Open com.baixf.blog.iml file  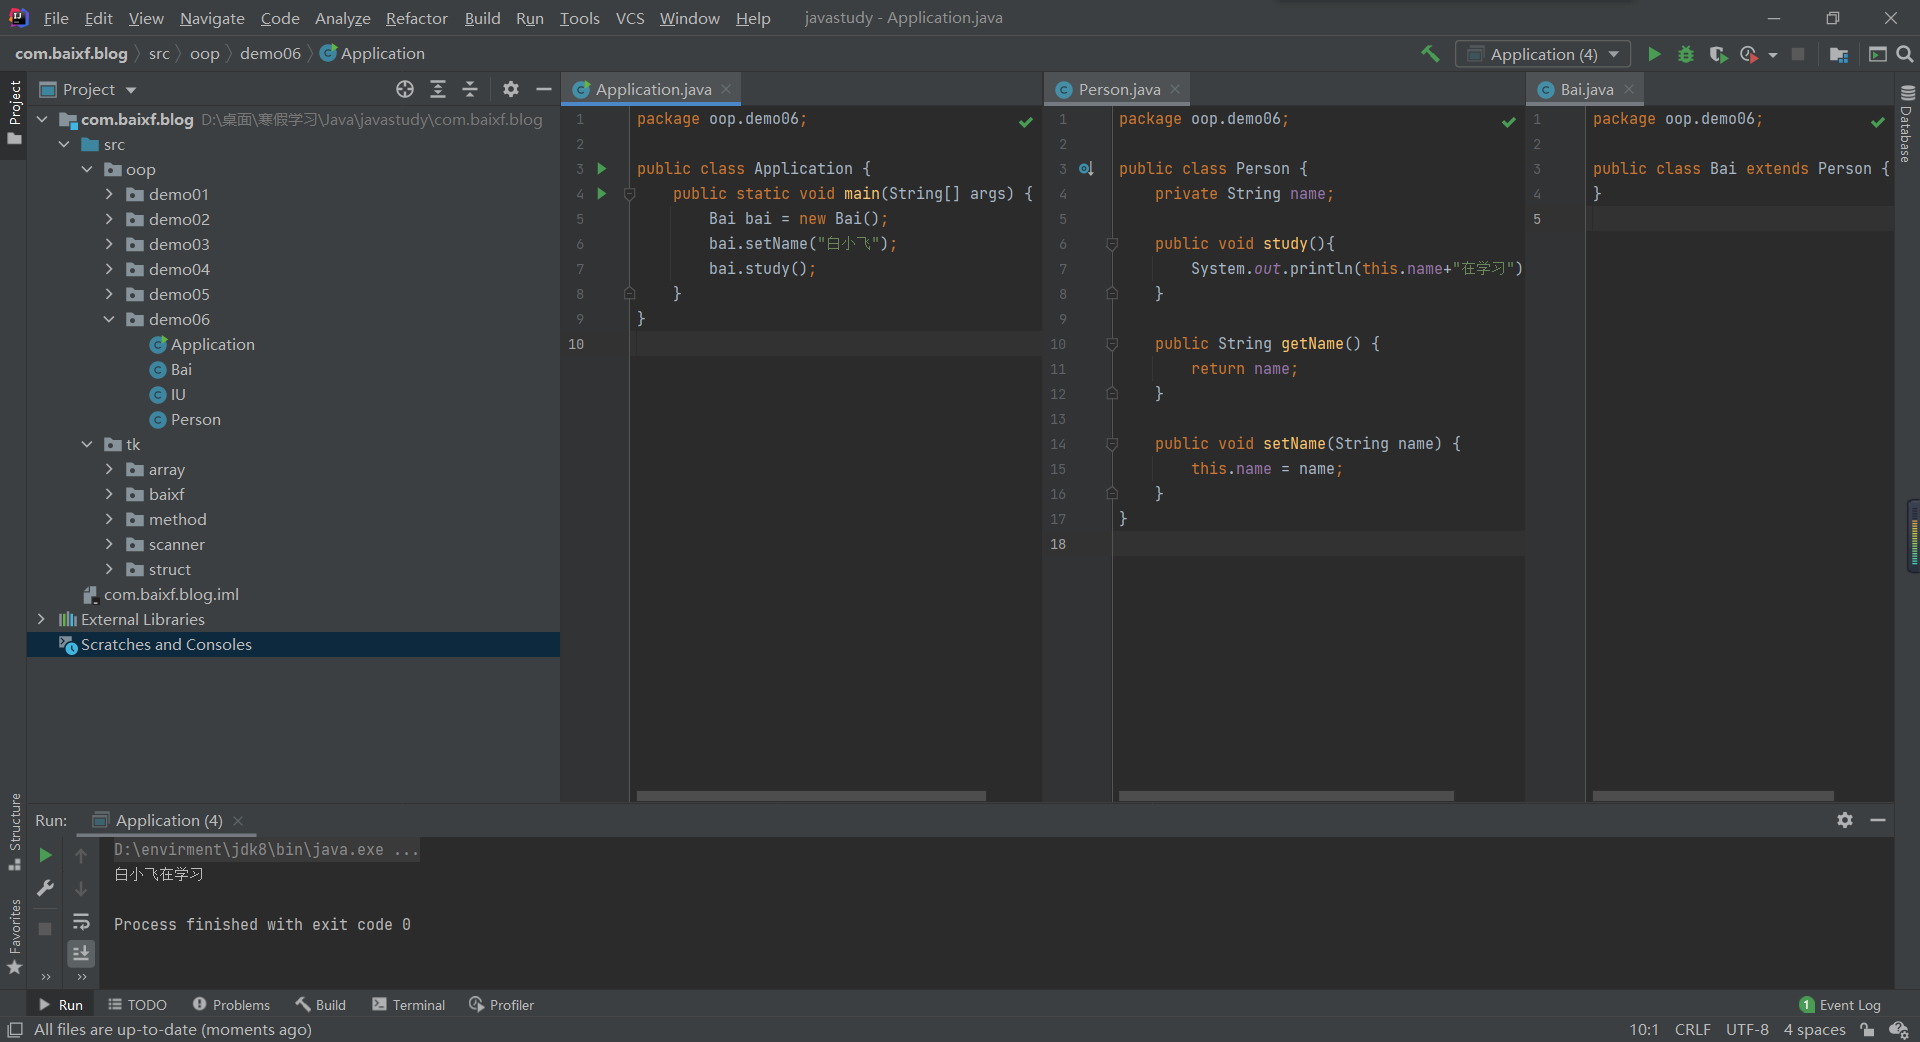tap(160, 594)
